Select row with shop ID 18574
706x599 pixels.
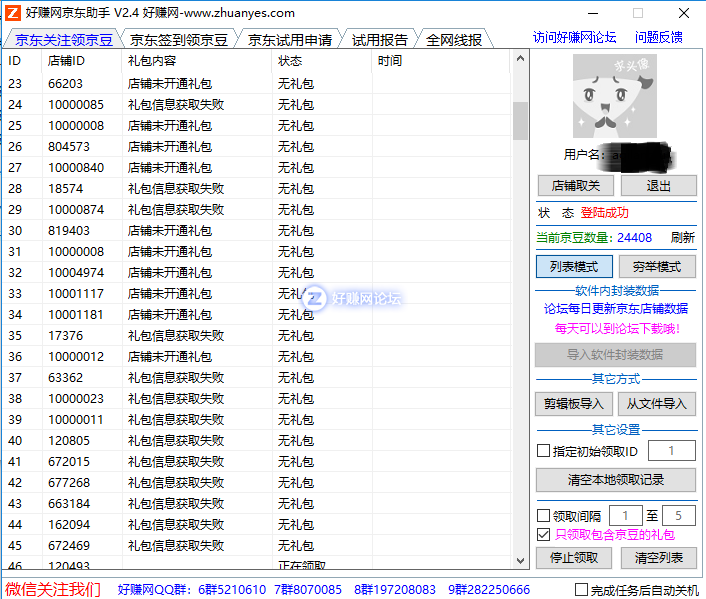(257, 188)
